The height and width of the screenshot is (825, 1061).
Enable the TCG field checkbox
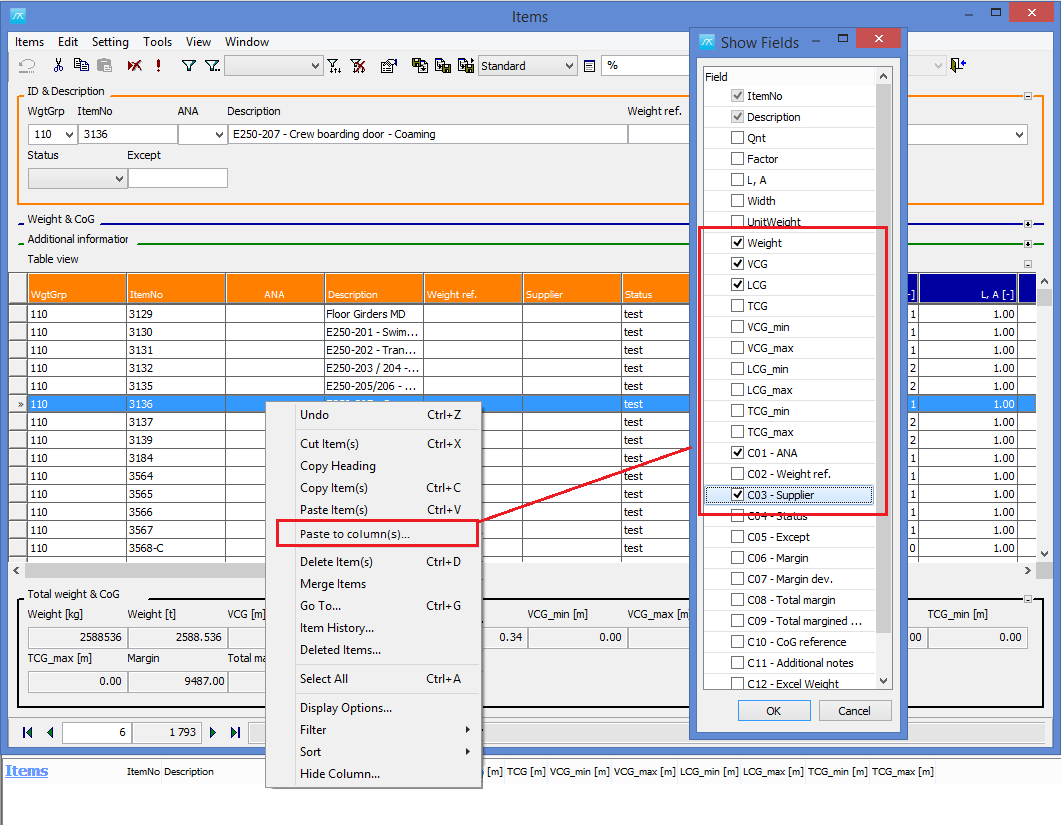pos(738,305)
